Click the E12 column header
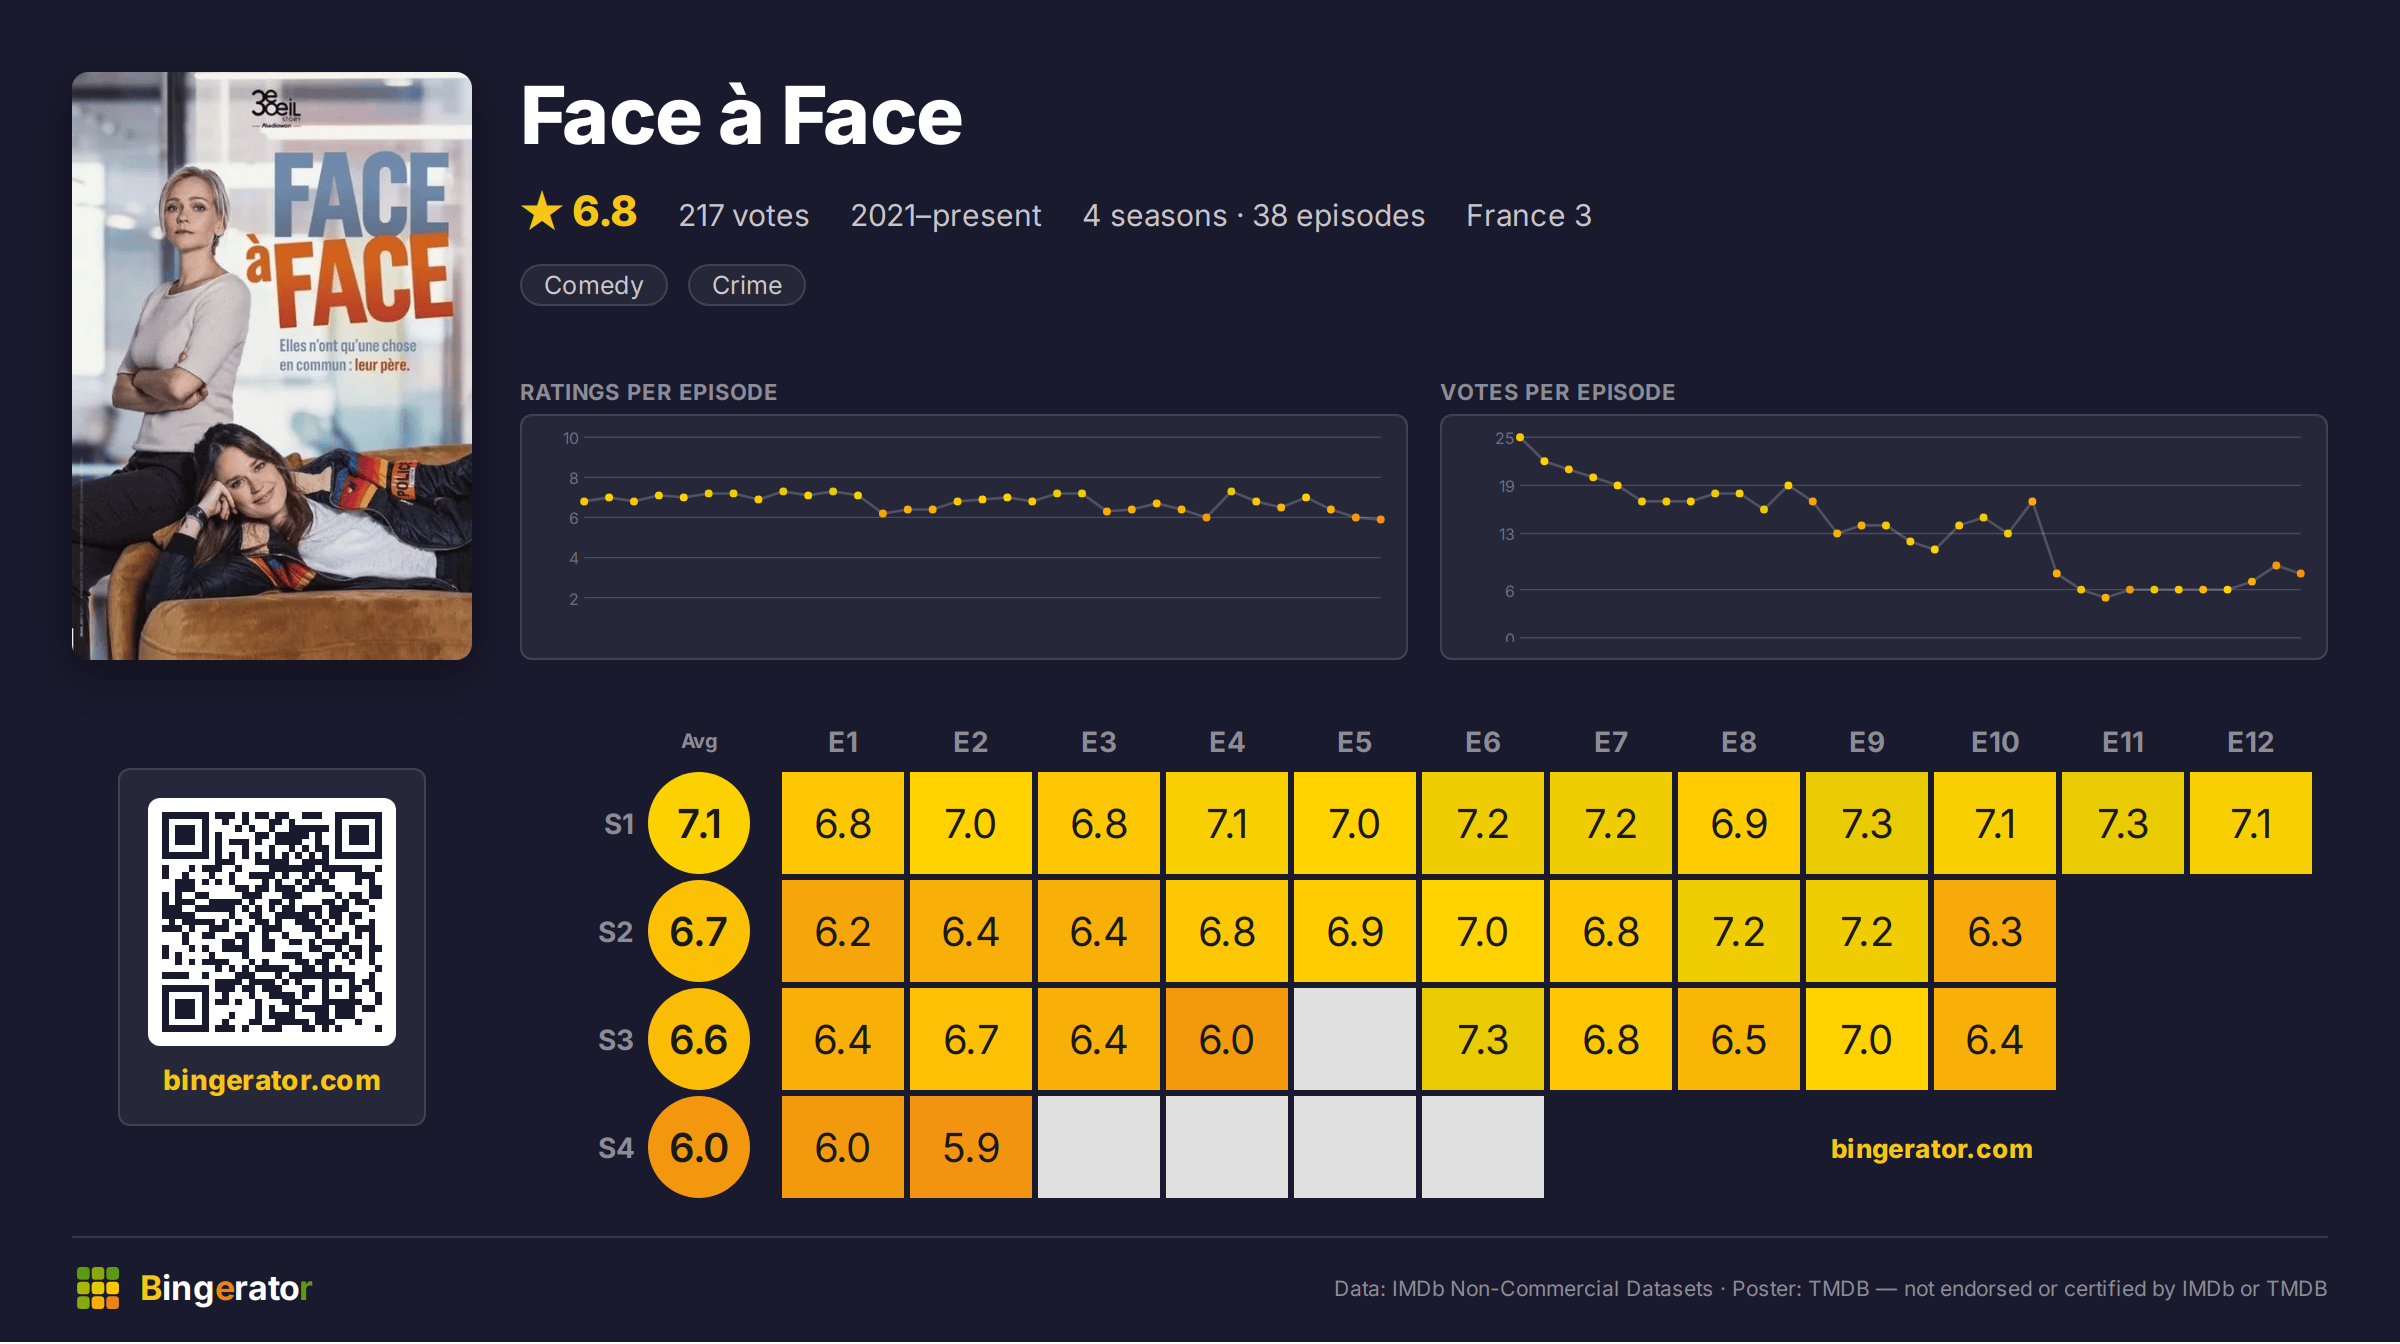 (2250, 742)
